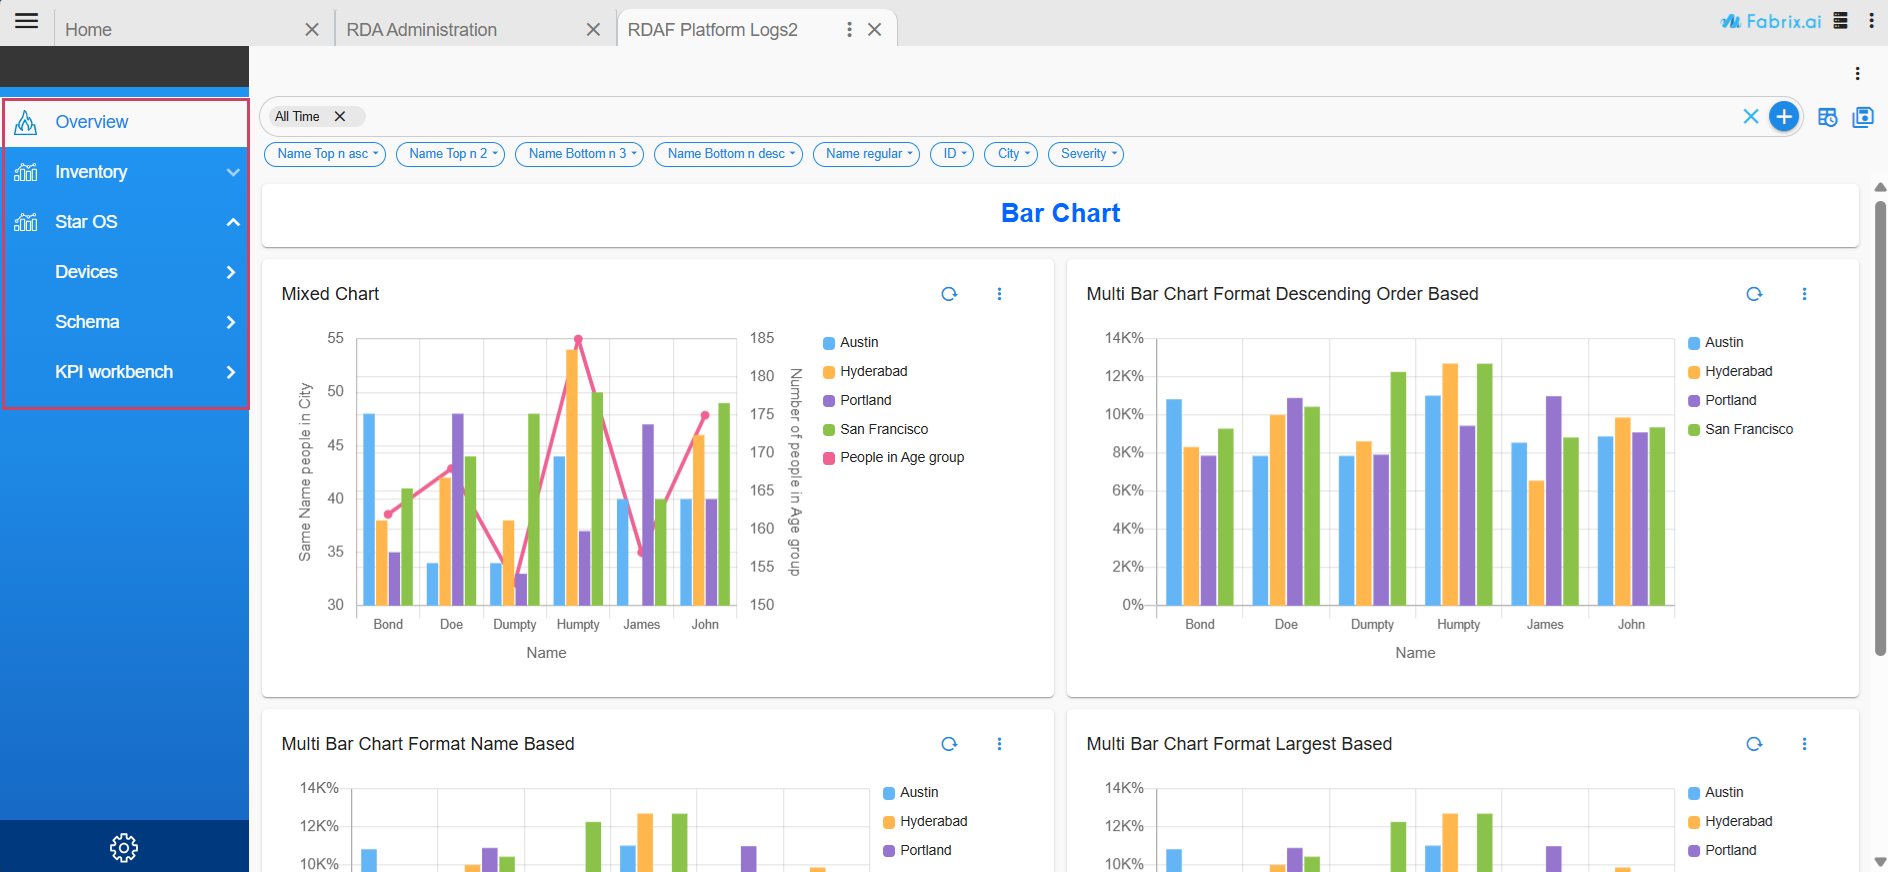Image resolution: width=1888 pixels, height=872 pixels.
Task: Open Mixed Chart three-dot options menu
Action: (999, 294)
